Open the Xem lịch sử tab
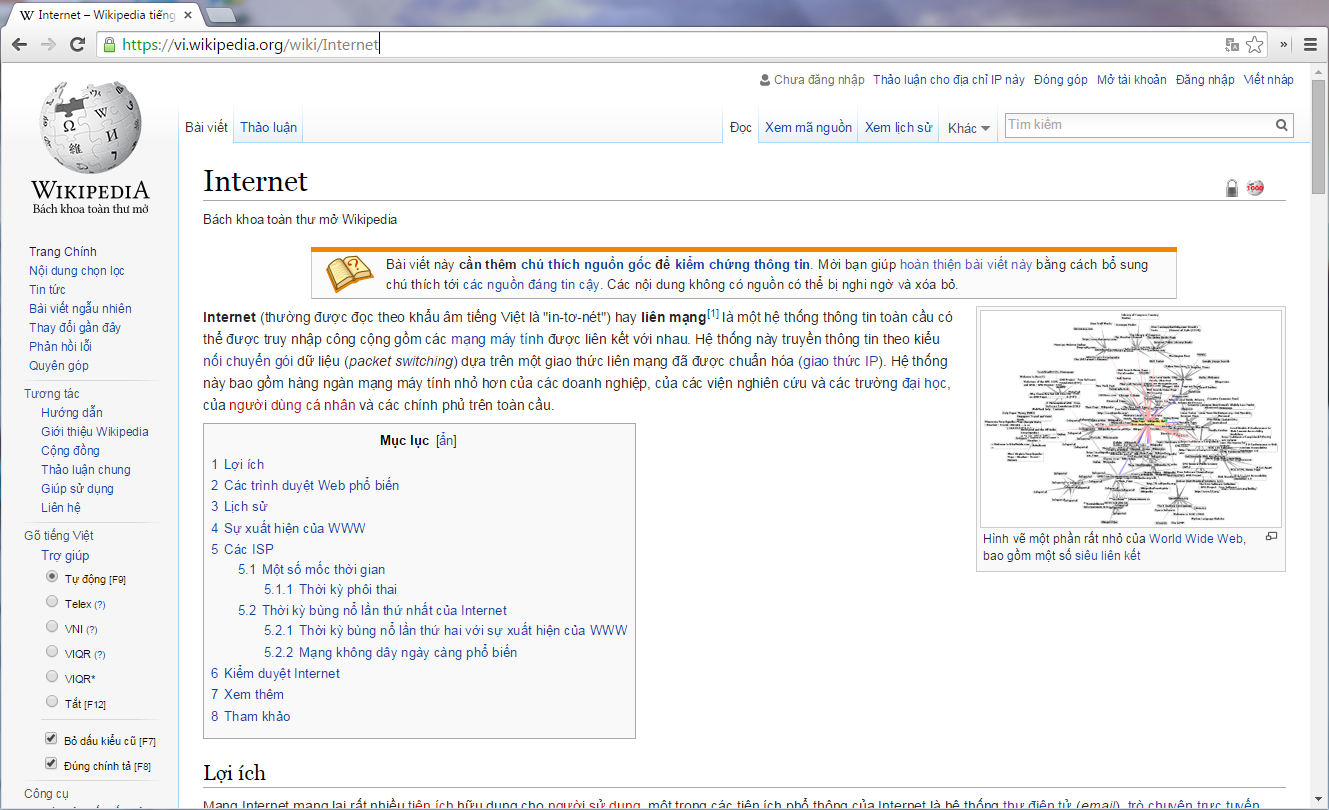Screen dimensions: 1329x810 coord(898,127)
